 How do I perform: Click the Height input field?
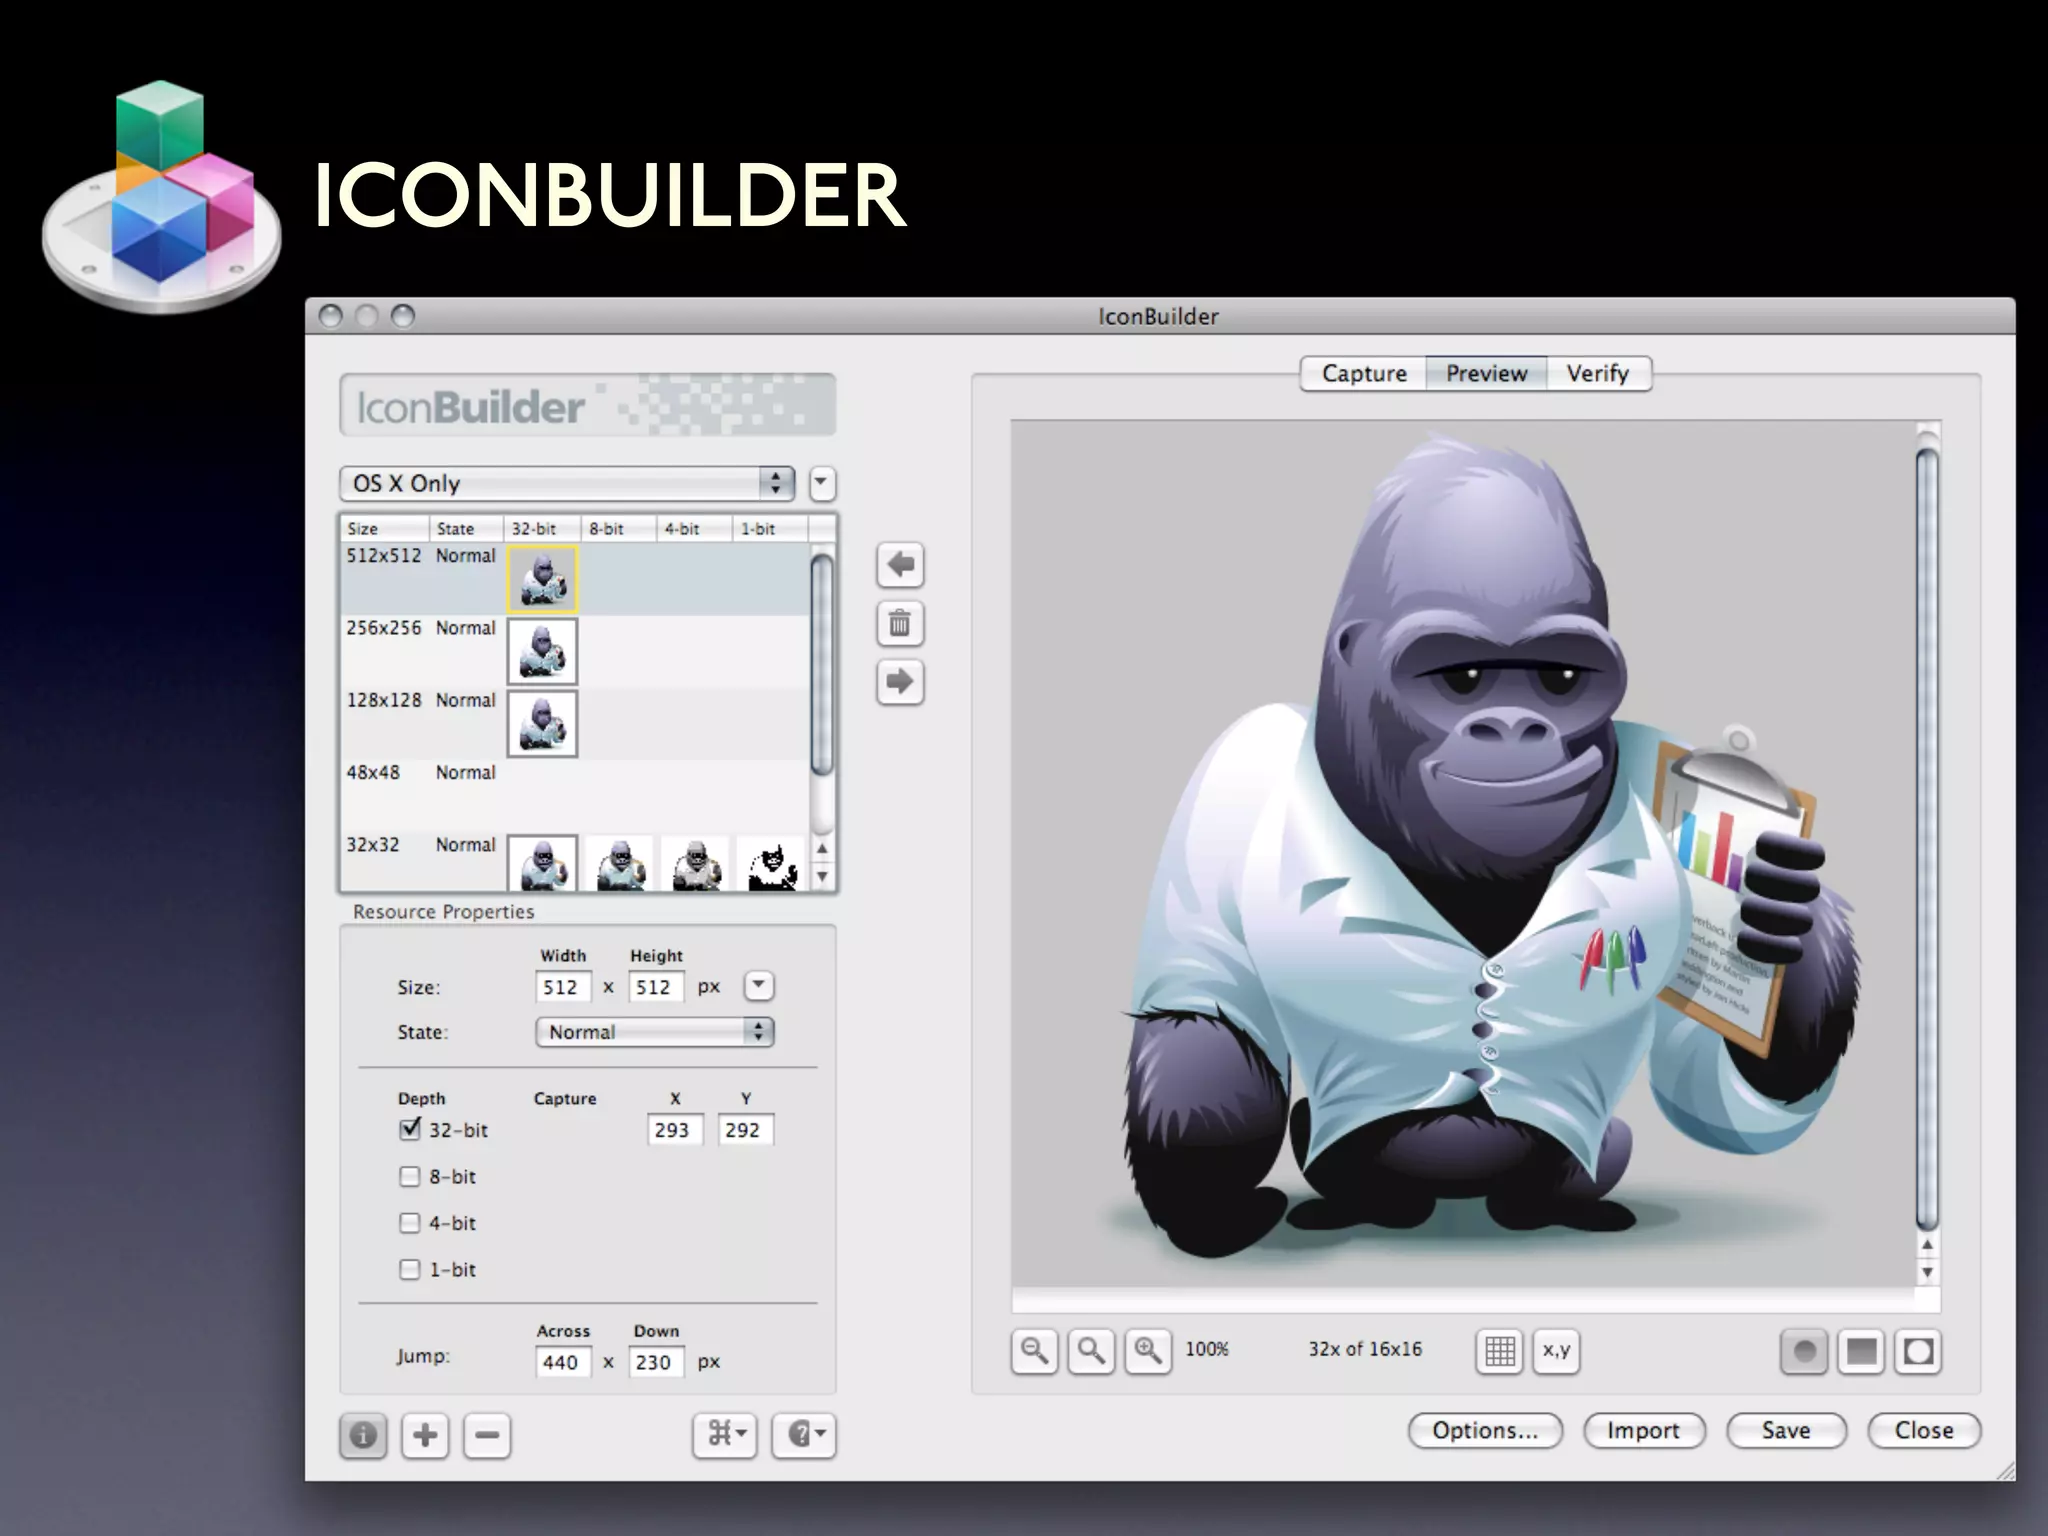coord(656,988)
